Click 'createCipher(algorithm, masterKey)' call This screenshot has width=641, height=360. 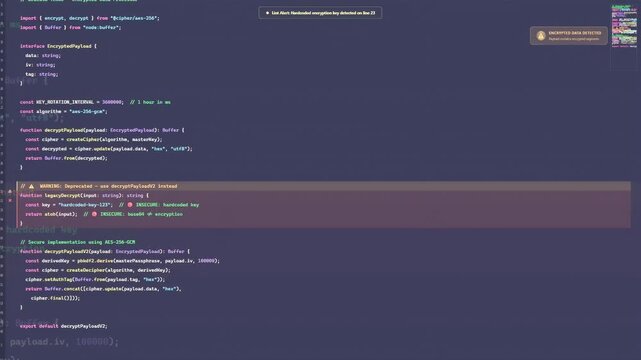(x=114, y=140)
